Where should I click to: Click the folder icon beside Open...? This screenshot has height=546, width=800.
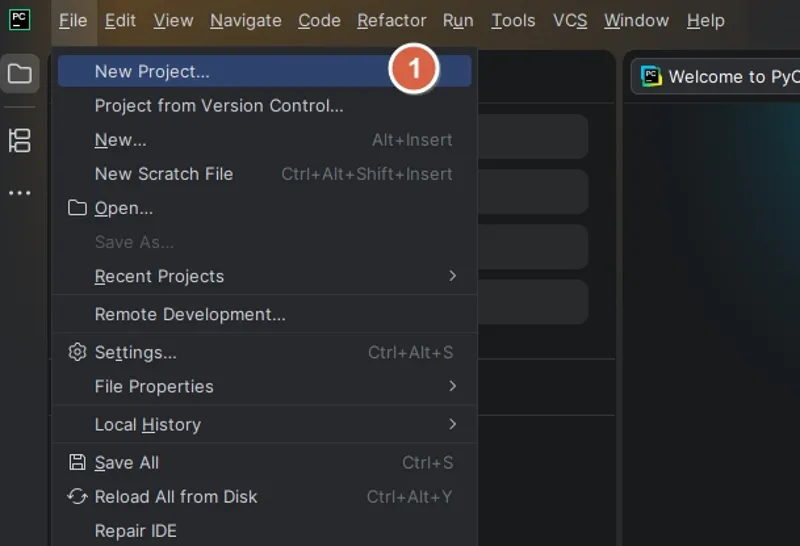click(77, 208)
